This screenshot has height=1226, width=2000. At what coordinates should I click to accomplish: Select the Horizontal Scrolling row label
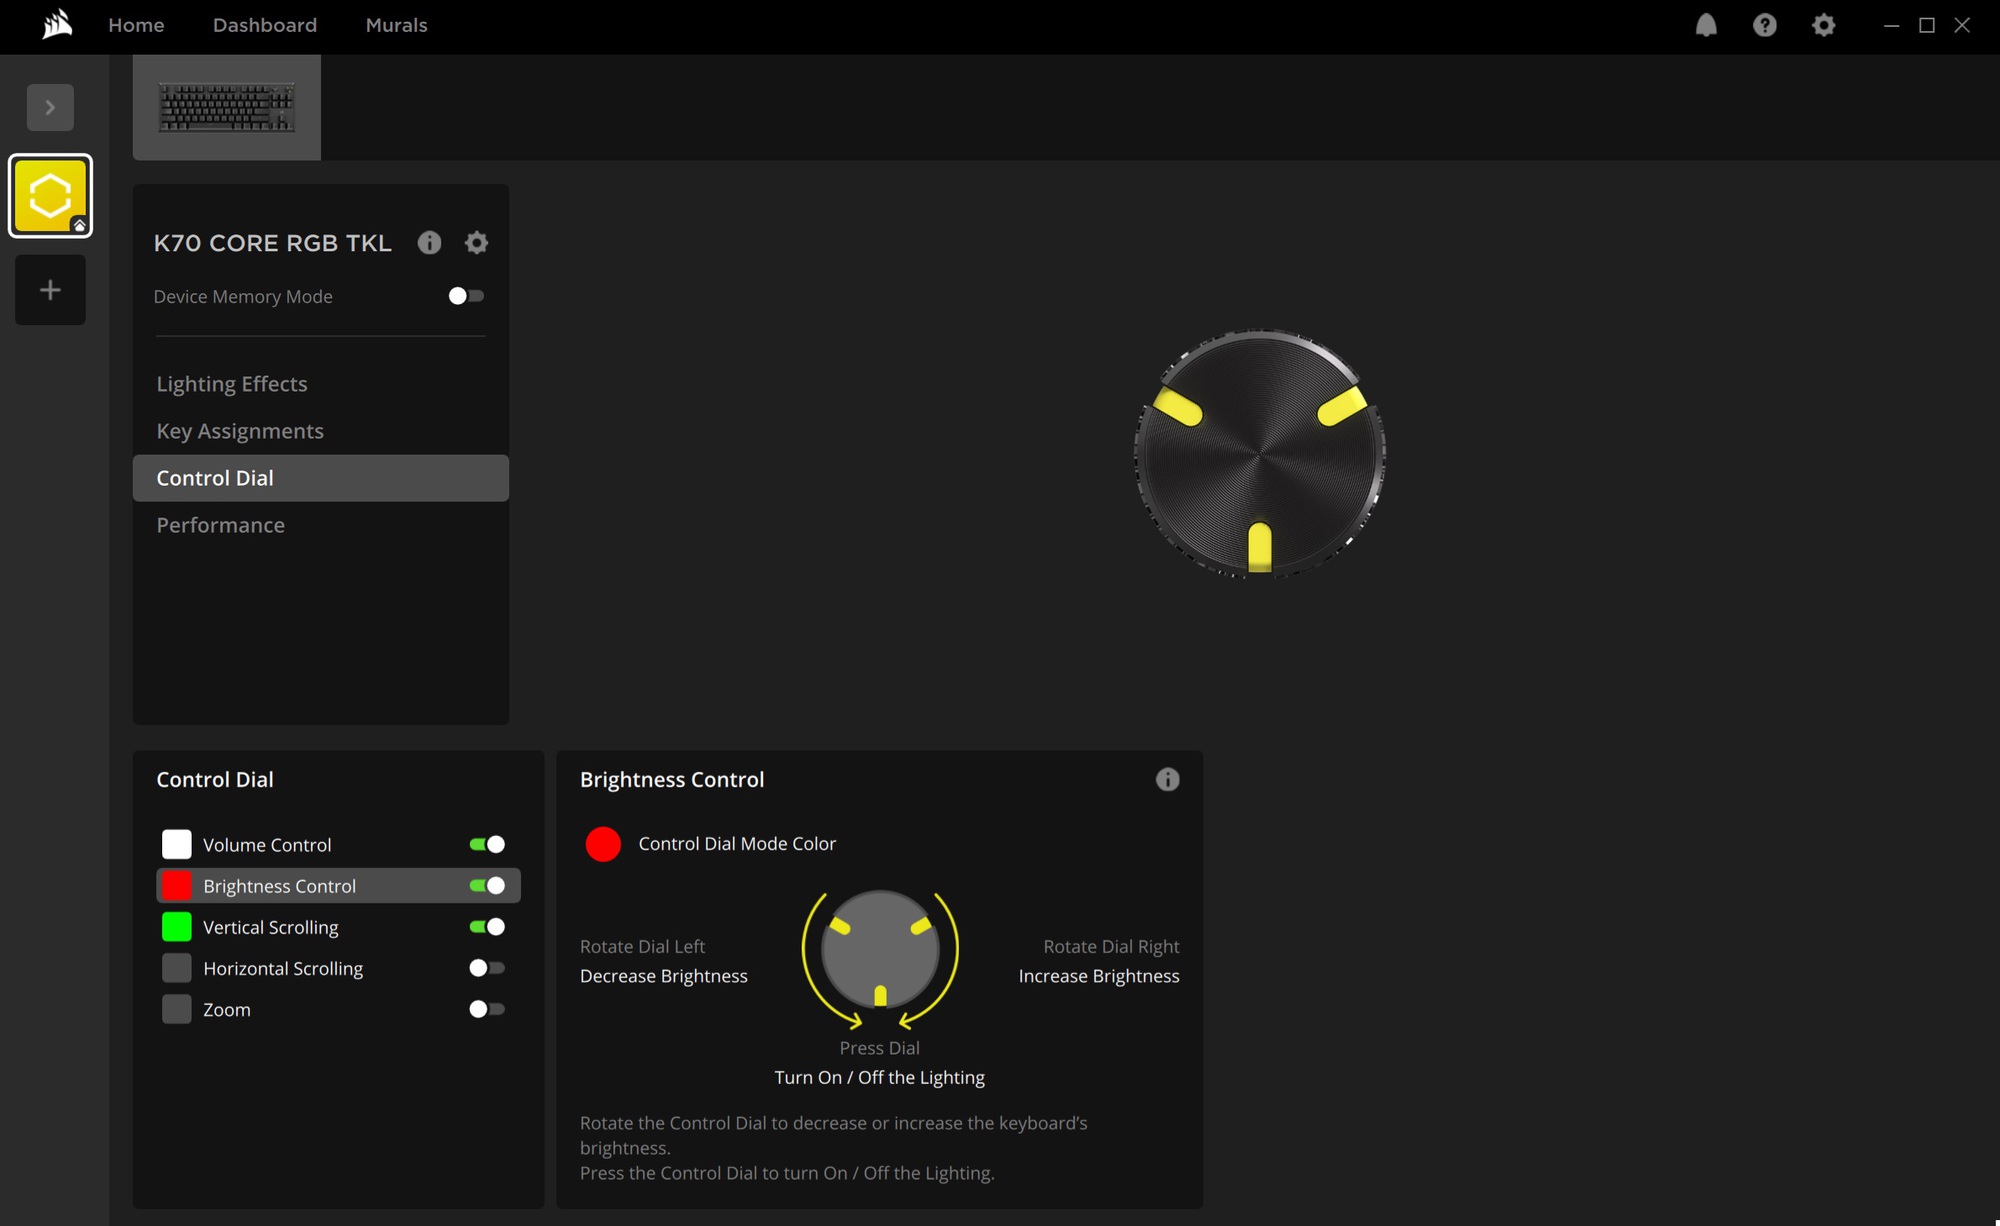point(283,969)
